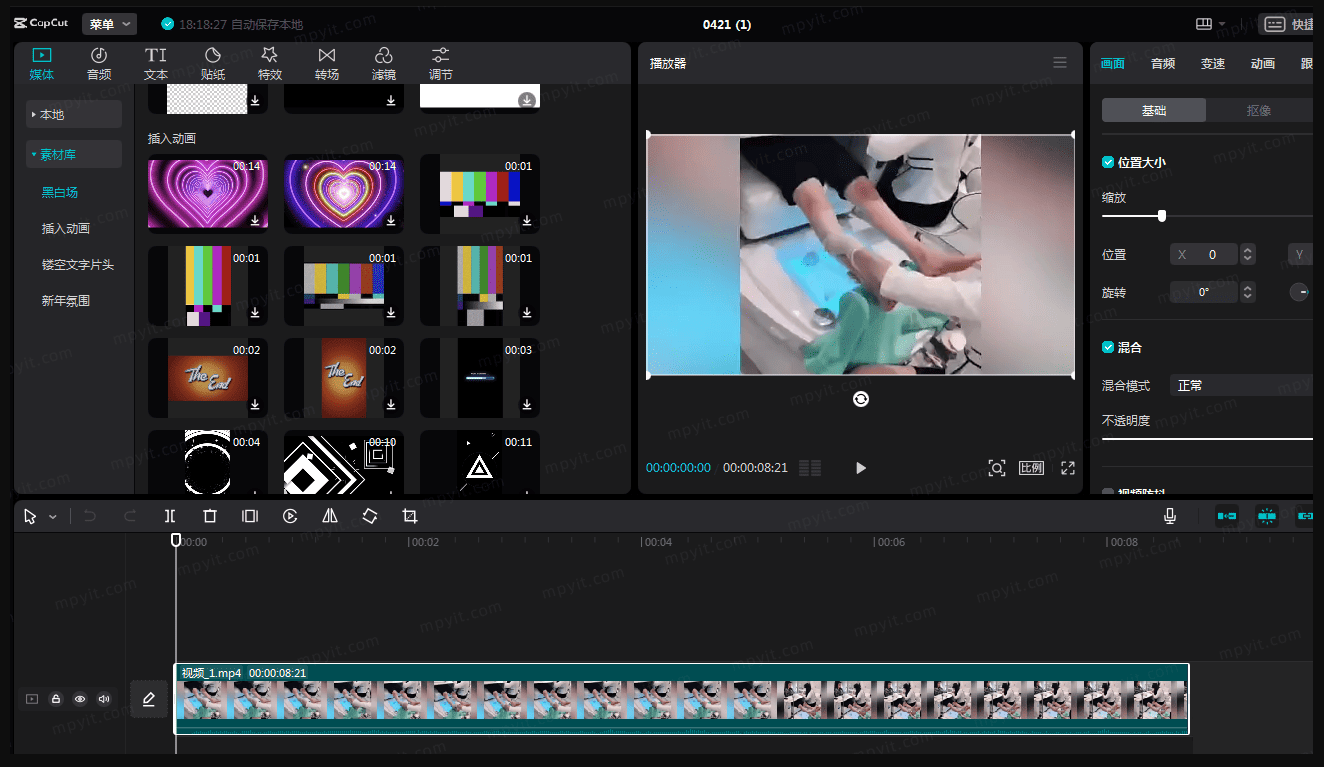Click the delete trash icon in timeline toolbar

coord(210,516)
